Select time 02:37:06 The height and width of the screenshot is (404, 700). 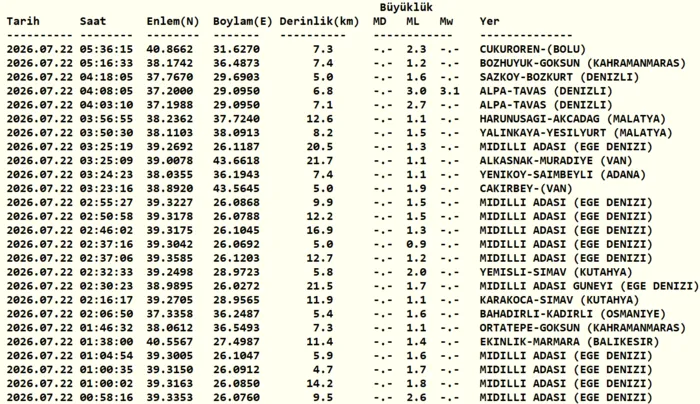[106, 258]
